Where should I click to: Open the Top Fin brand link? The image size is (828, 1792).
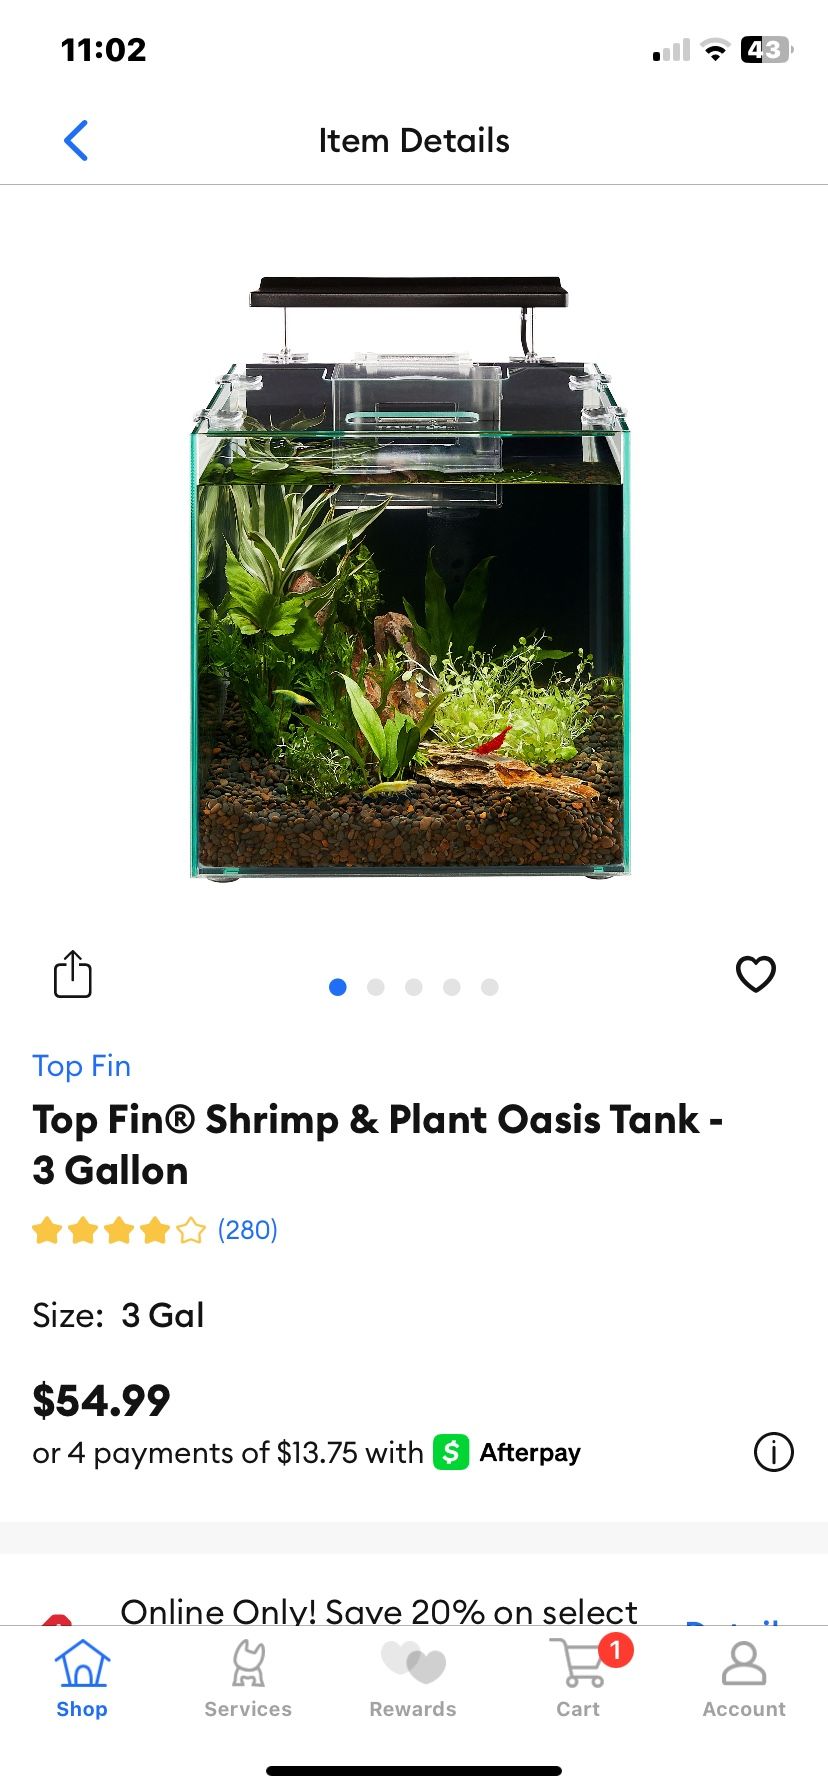click(82, 1066)
